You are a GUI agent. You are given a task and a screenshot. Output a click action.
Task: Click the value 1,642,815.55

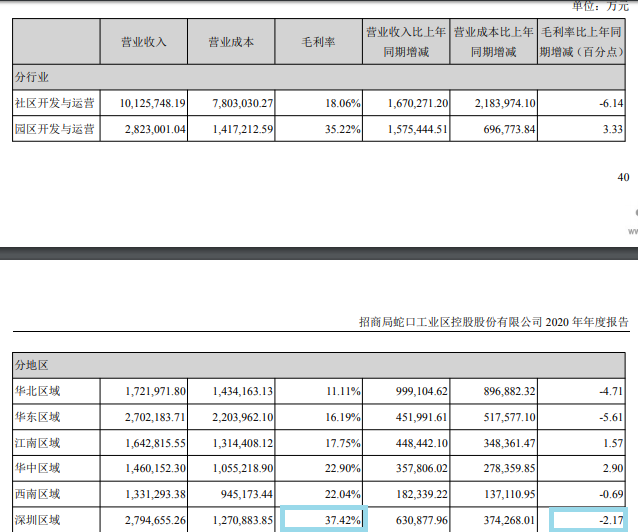coord(155,443)
